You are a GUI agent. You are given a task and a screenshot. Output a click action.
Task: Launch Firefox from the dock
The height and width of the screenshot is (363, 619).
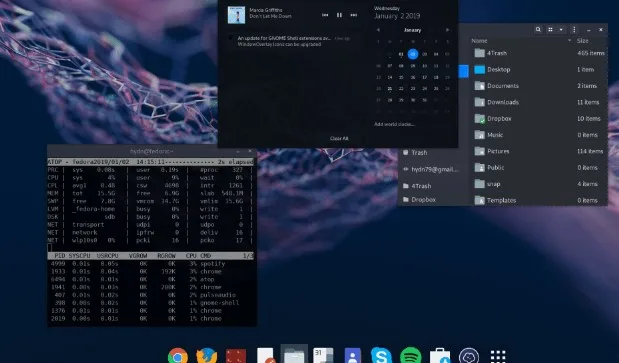point(206,356)
